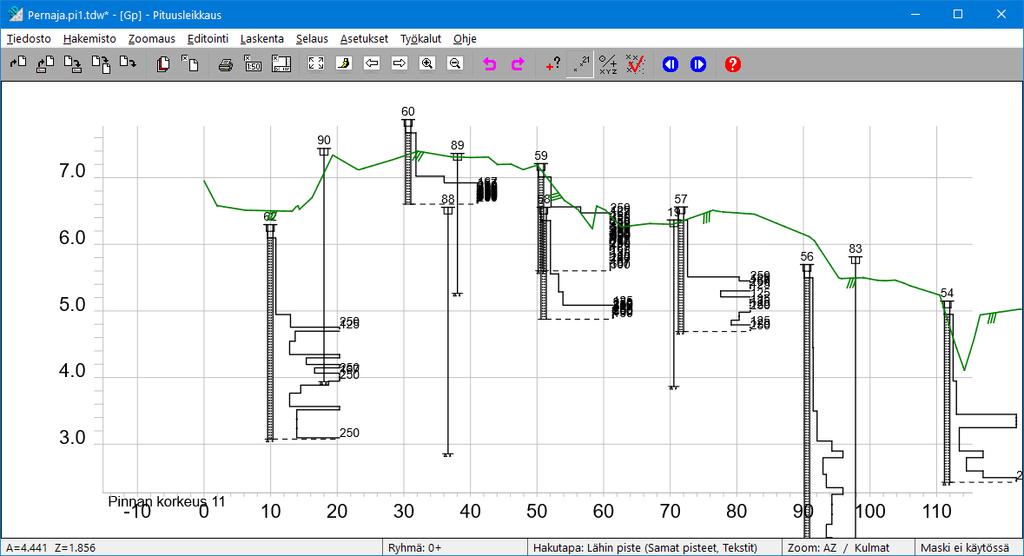This screenshot has height=556, width=1024.
Task: Click the XYZ coordinates icon
Action: (608, 64)
